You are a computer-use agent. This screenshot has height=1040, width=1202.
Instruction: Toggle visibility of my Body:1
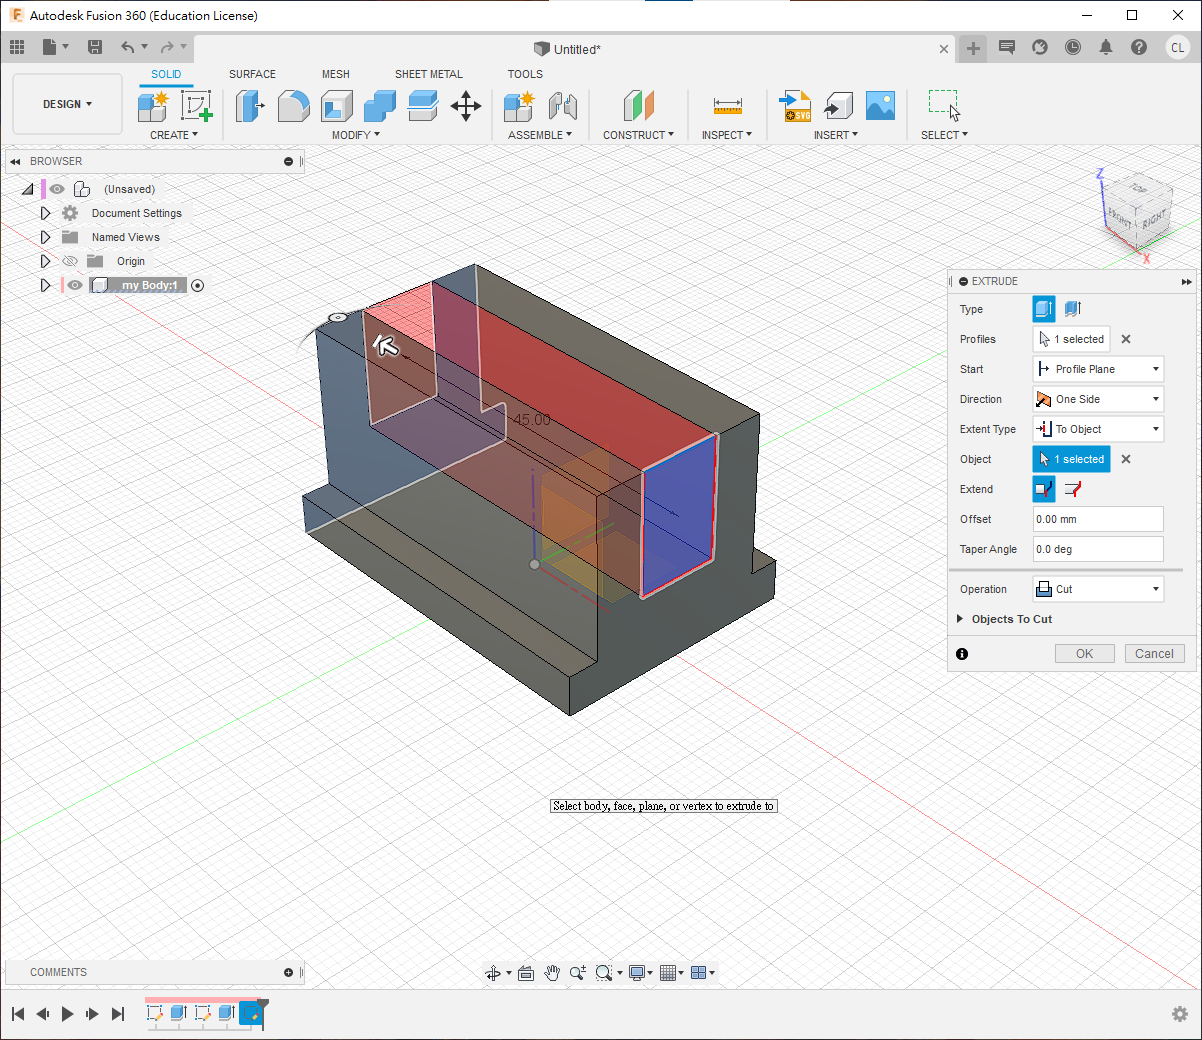point(75,285)
